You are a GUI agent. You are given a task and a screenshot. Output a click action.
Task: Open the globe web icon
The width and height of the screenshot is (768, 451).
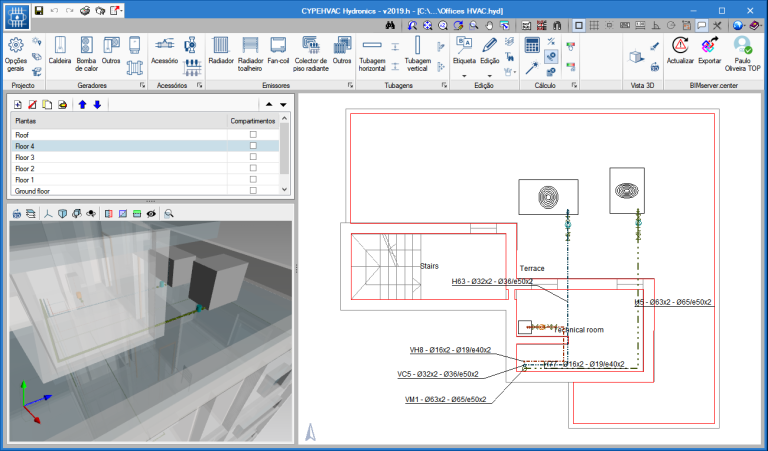tap(738, 25)
